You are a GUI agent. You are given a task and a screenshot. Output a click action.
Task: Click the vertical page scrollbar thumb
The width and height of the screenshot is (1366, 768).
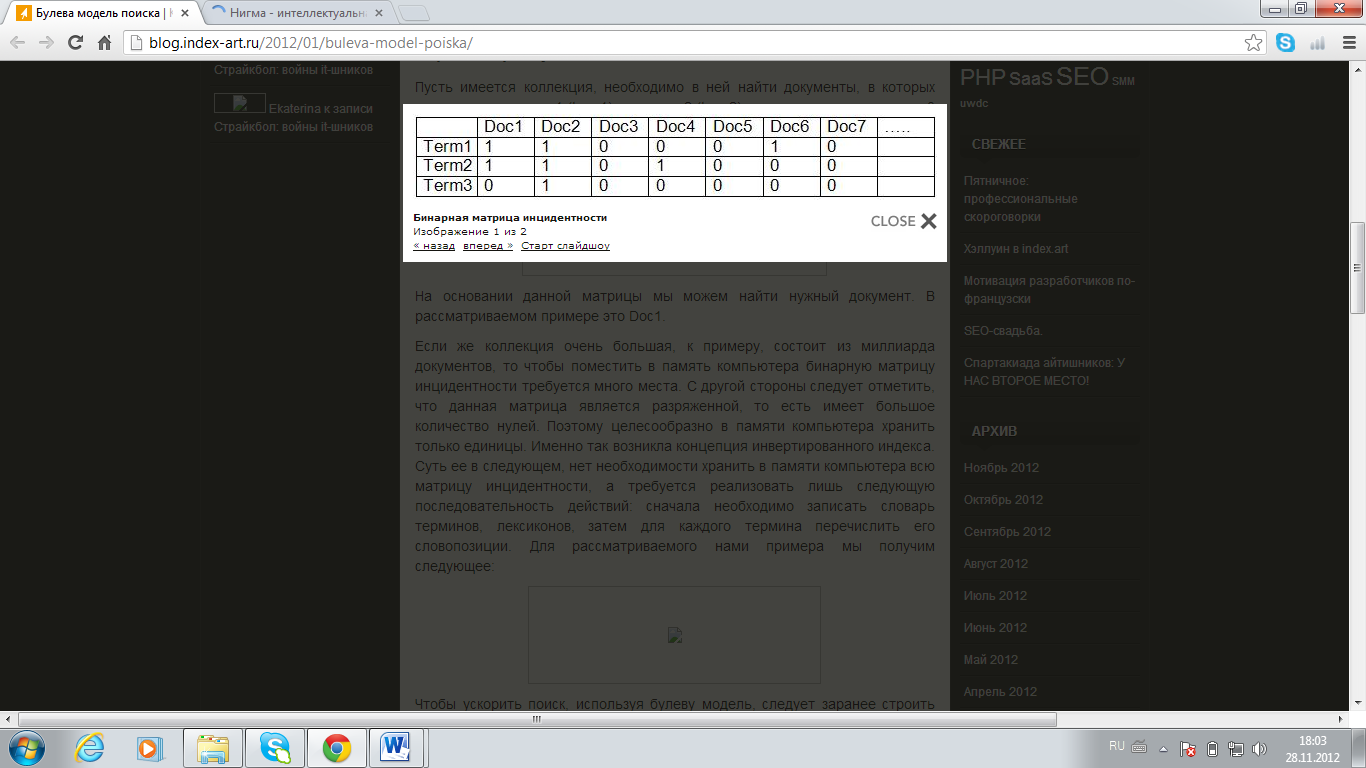[1357, 267]
